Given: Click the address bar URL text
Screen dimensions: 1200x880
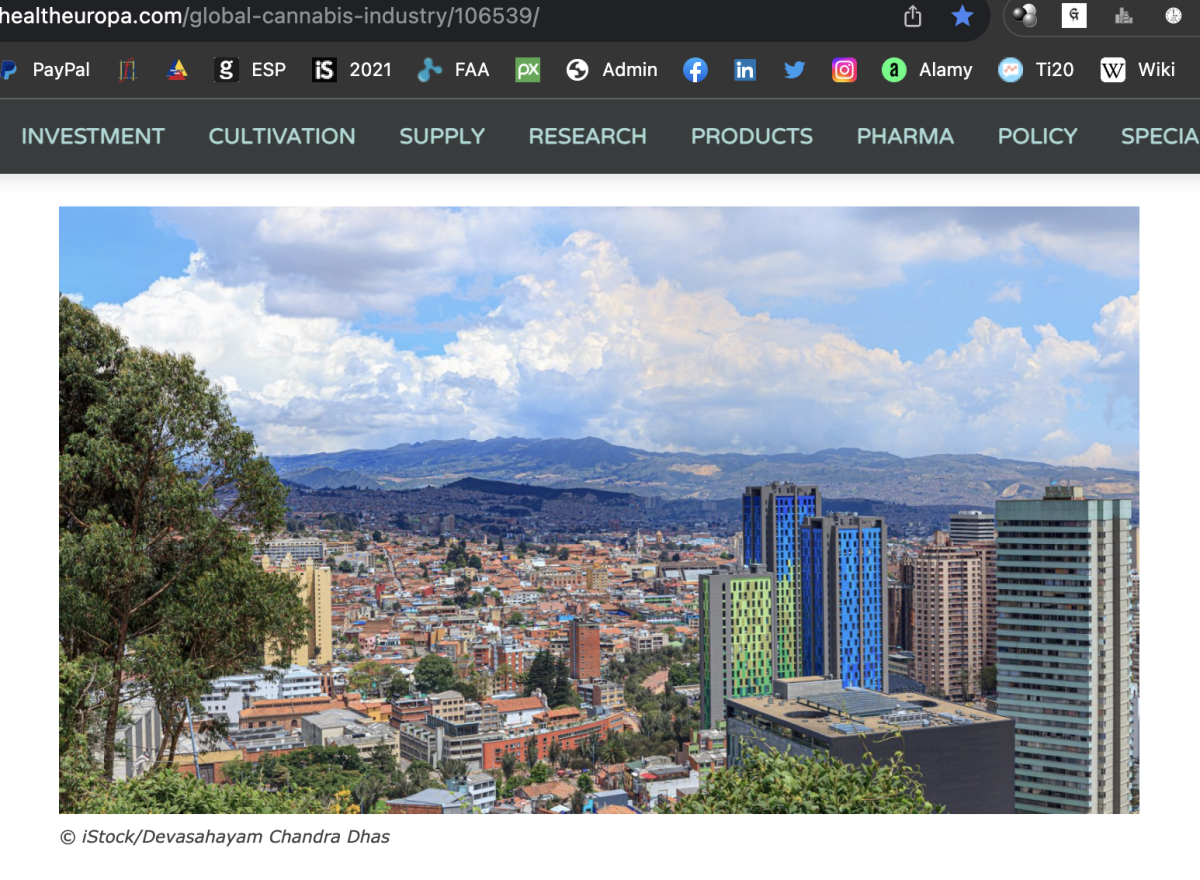Looking at the screenshot, I should 270,16.
